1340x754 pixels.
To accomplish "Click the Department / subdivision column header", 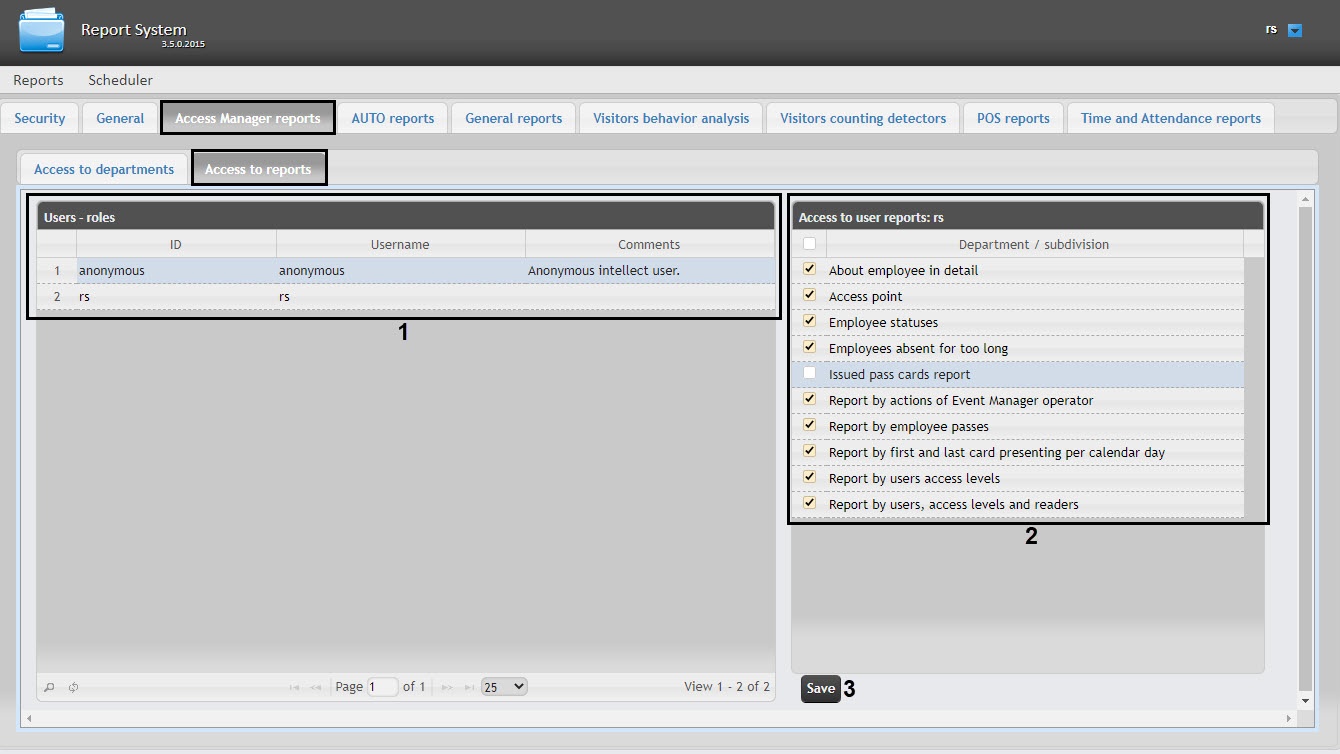I will [1034, 244].
